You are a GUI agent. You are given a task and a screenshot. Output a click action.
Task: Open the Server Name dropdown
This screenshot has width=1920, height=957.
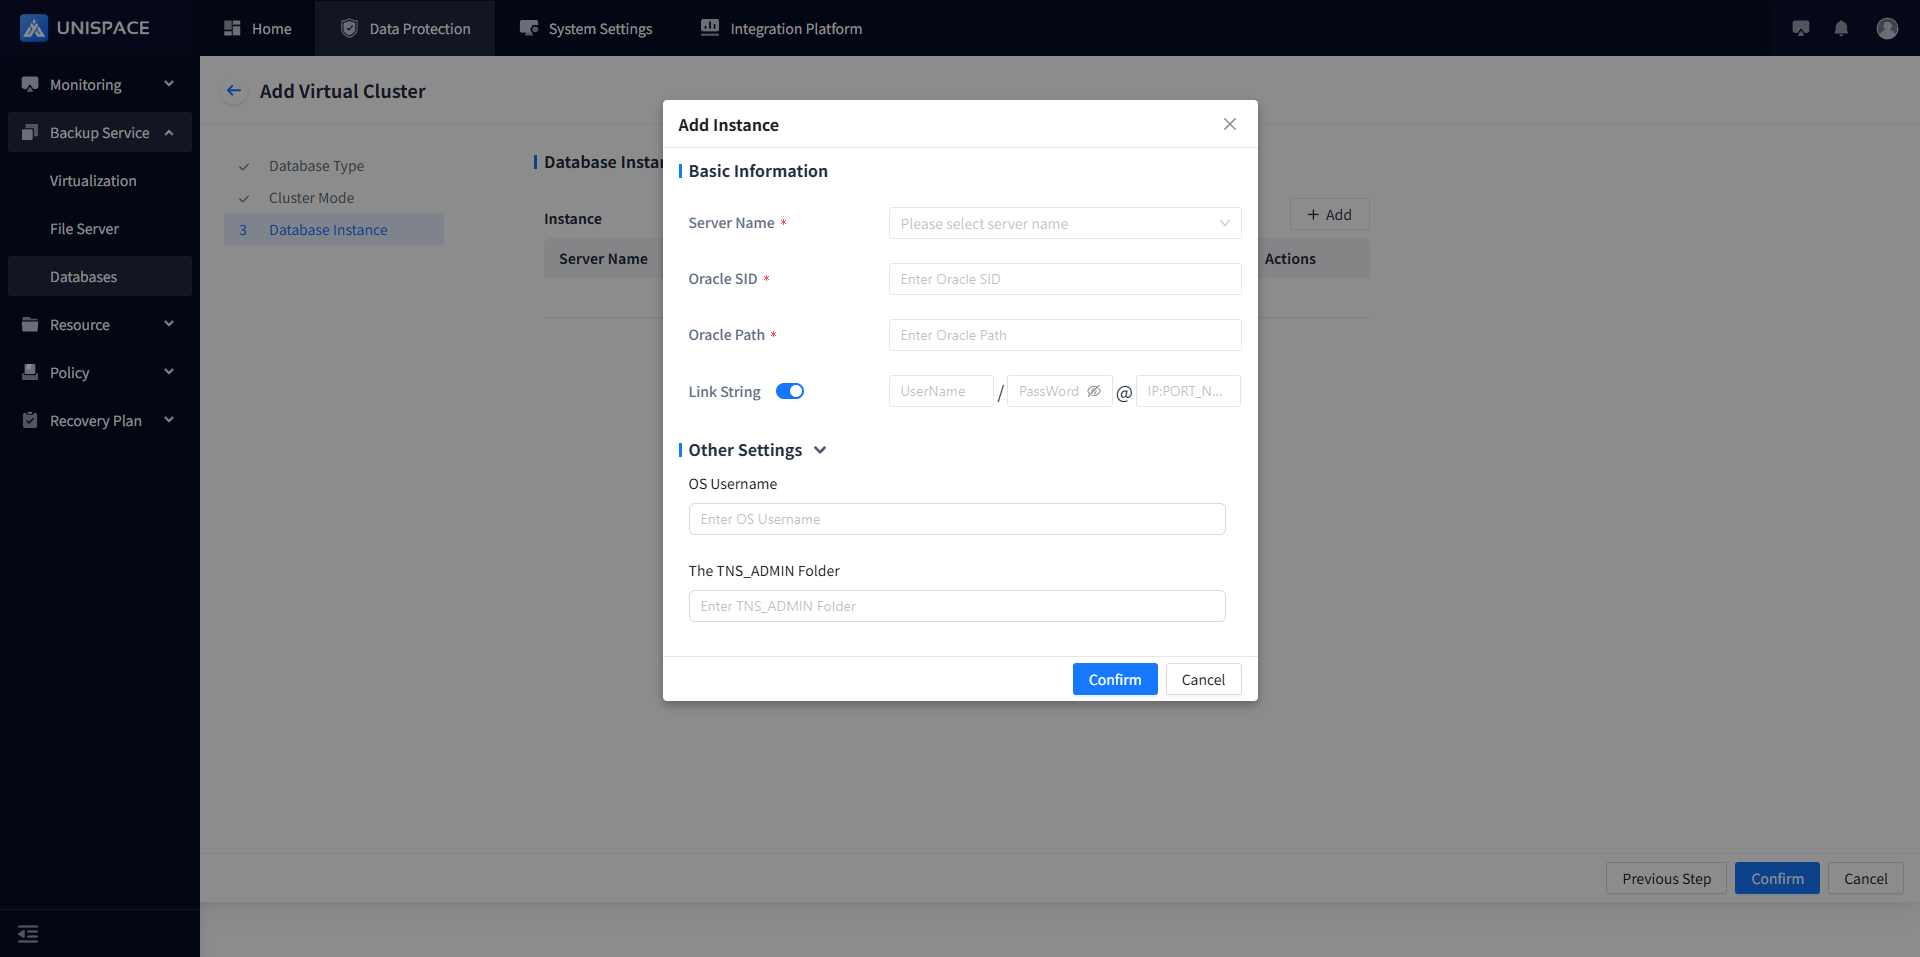coord(1064,223)
